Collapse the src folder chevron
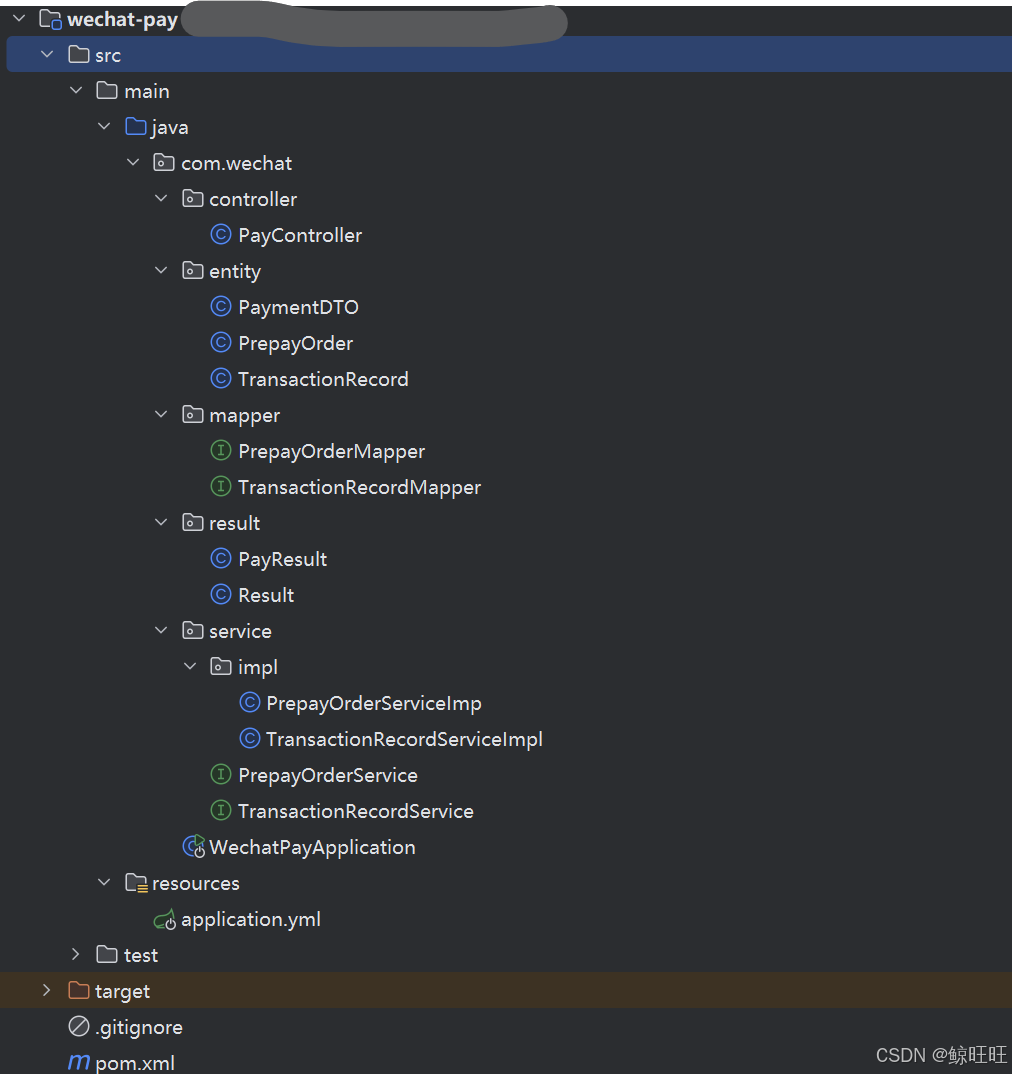Viewport: 1012px width, 1074px height. coord(47,54)
